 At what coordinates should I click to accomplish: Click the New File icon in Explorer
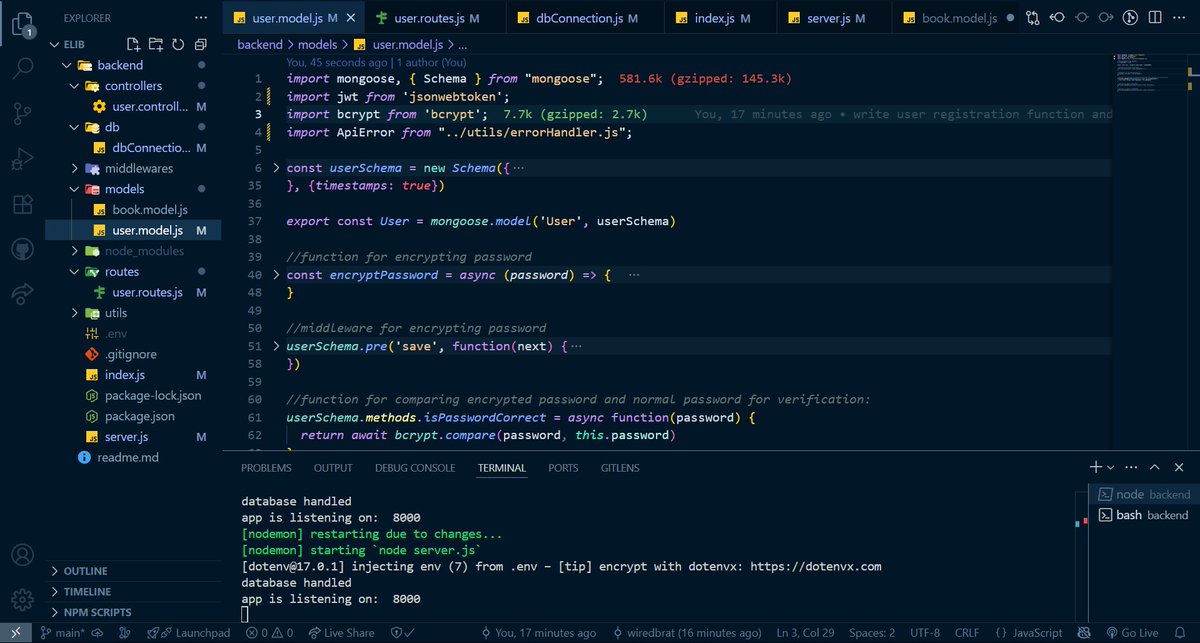(134, 44)
